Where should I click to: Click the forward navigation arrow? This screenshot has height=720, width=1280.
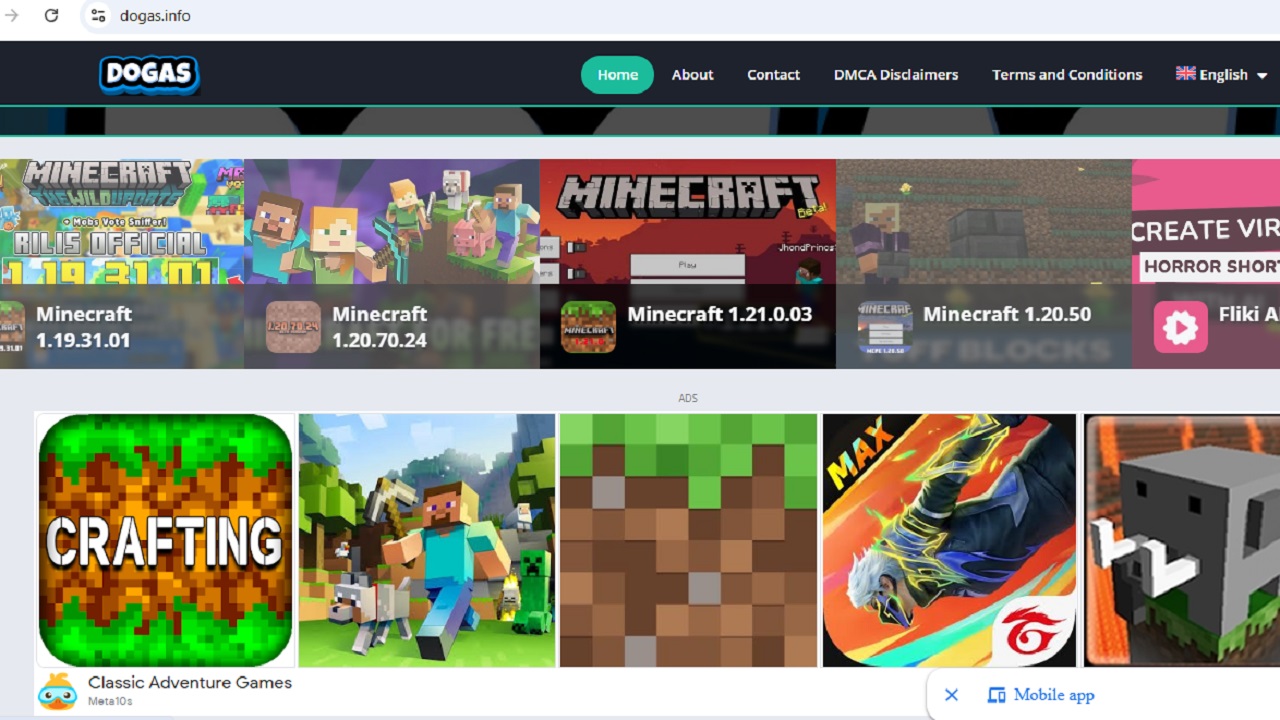[12, 15]
